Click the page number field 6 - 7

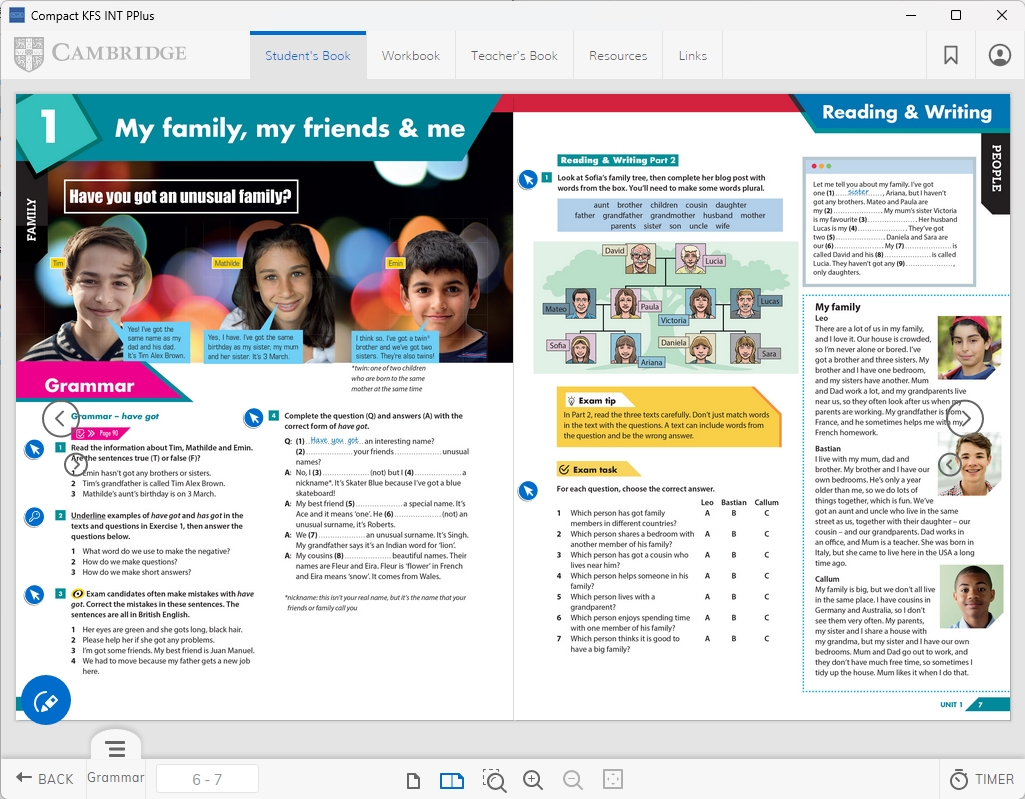[x=207, y=779]
